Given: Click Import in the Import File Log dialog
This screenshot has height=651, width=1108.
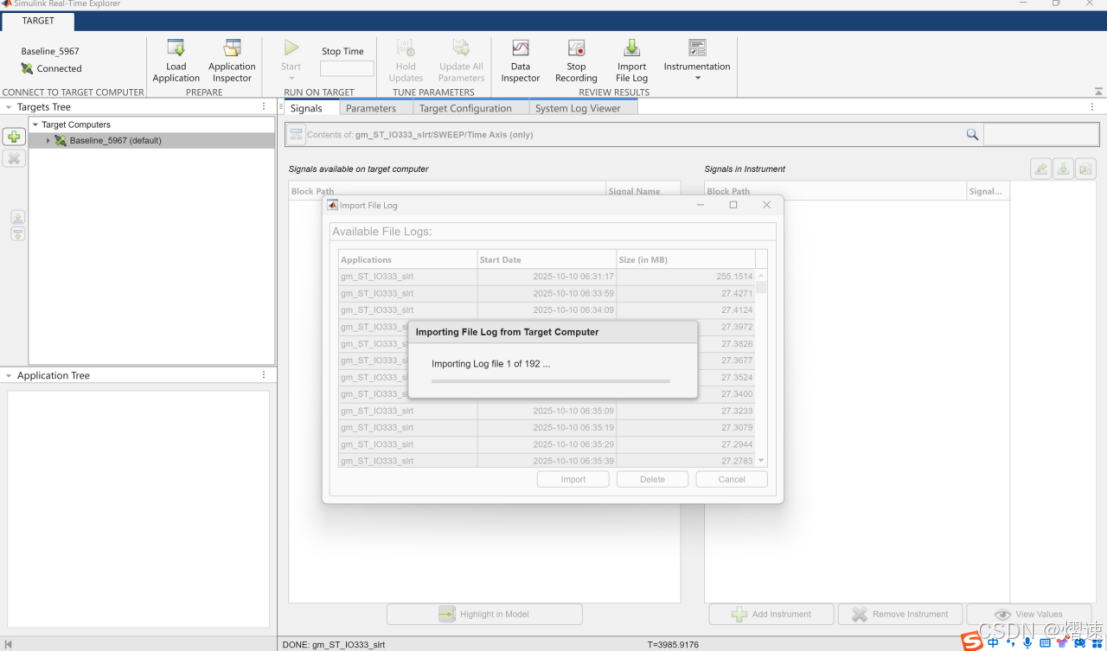Looking at the screenshot, I should click(573, 479).
